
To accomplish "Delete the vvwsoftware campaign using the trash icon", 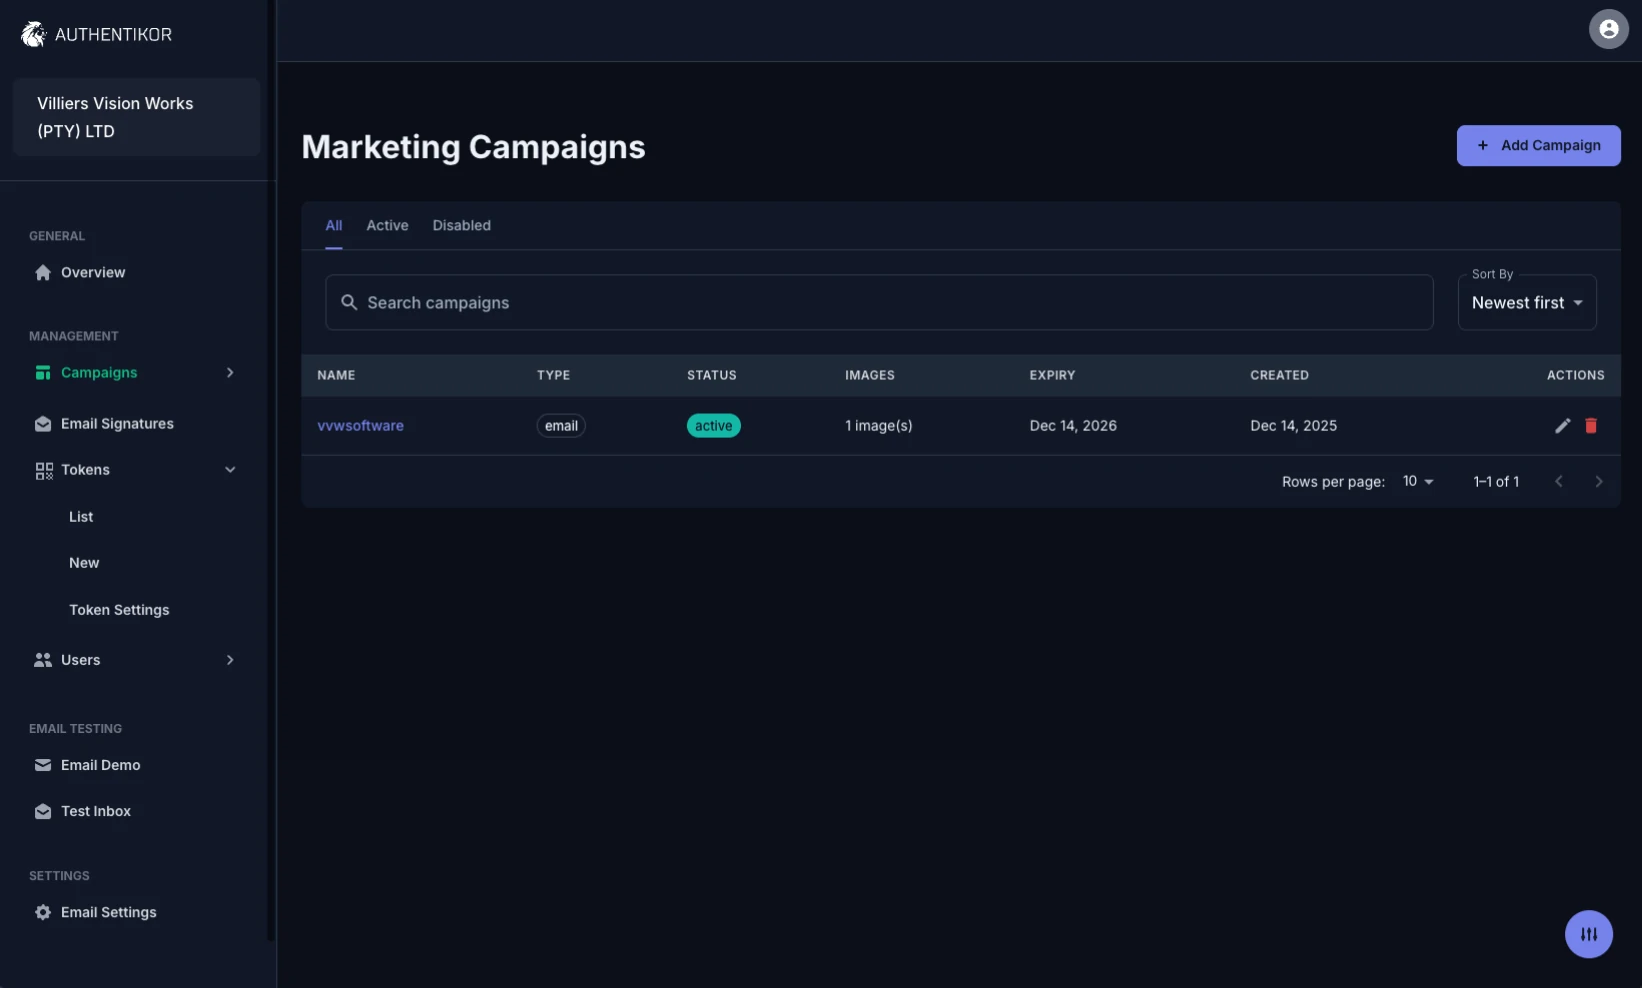I will pos(1591,425).
